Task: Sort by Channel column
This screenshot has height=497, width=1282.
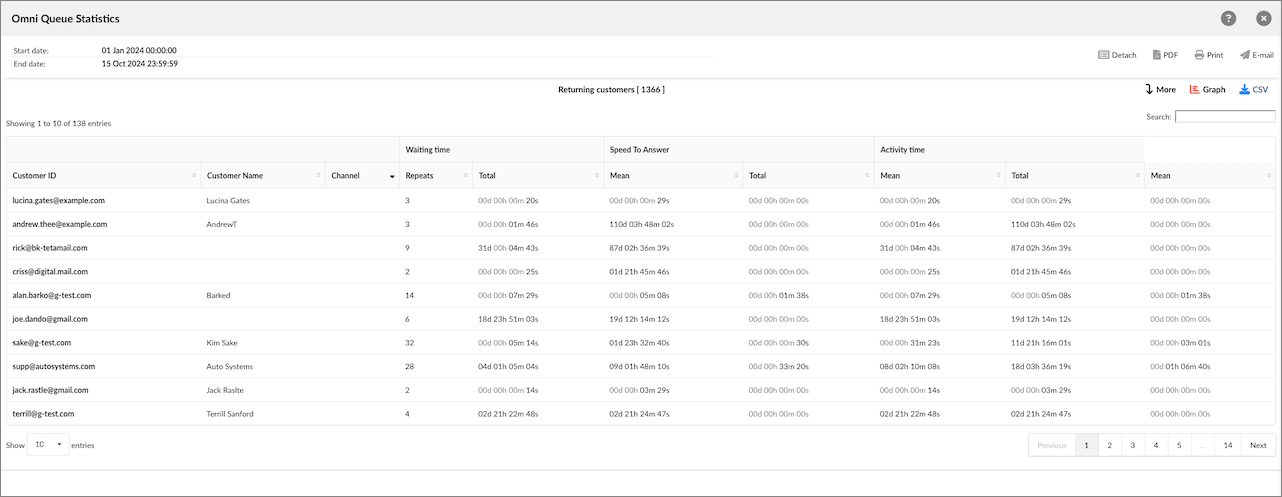Action: pyautogui.click(x=362, y=175)
